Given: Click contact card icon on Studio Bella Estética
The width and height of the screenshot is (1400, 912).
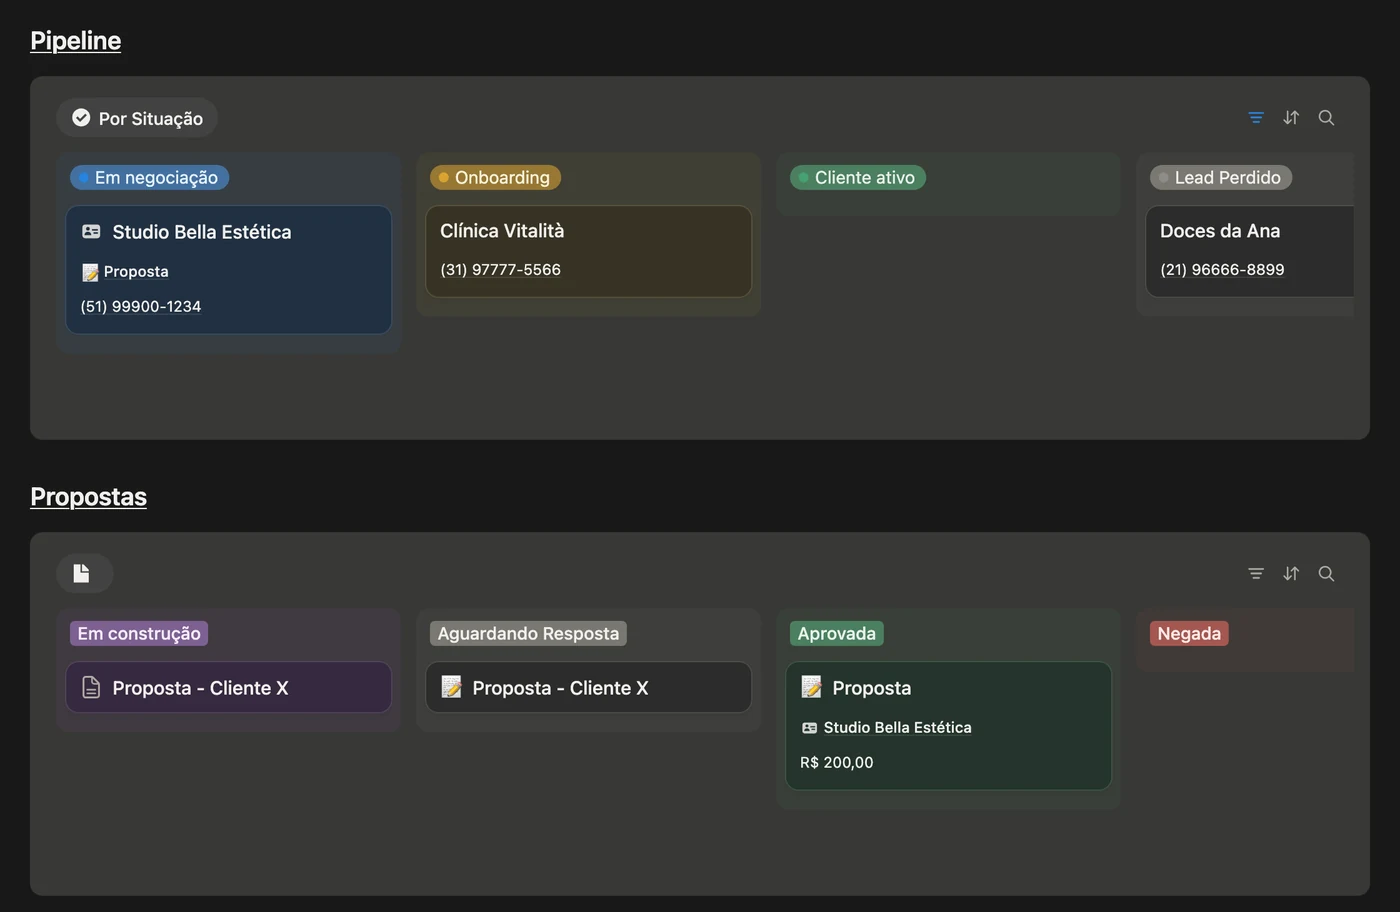Looking at the screenshot, I should (x=91, y=232).
